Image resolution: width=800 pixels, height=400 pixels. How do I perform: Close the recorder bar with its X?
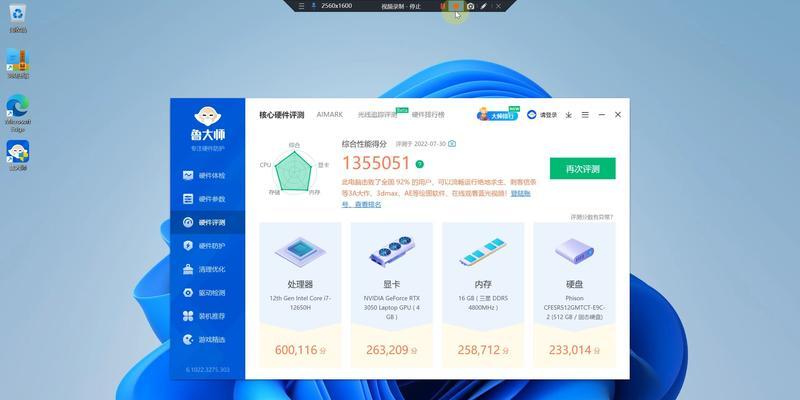tap(498, 6)
